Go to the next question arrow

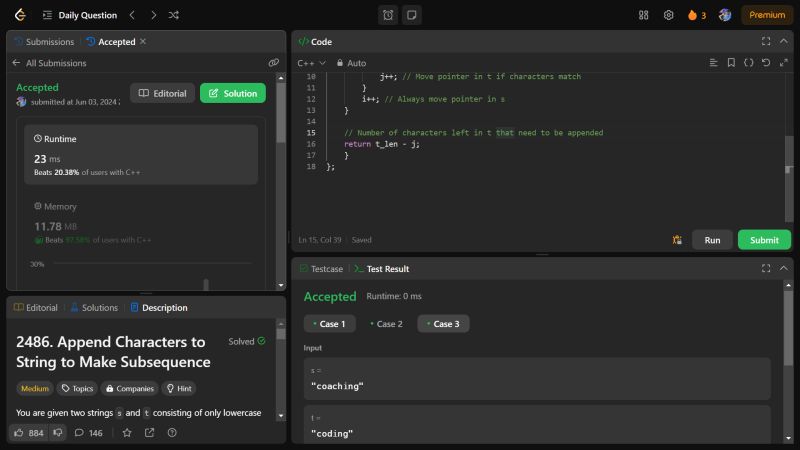(154, 15)
